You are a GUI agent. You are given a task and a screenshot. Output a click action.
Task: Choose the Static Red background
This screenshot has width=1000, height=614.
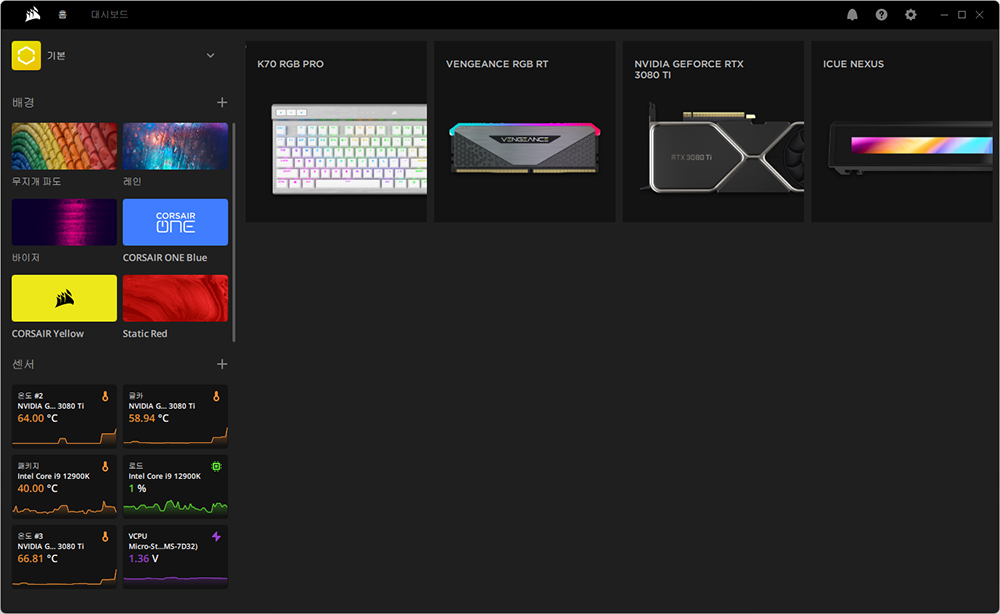[175, 298]
